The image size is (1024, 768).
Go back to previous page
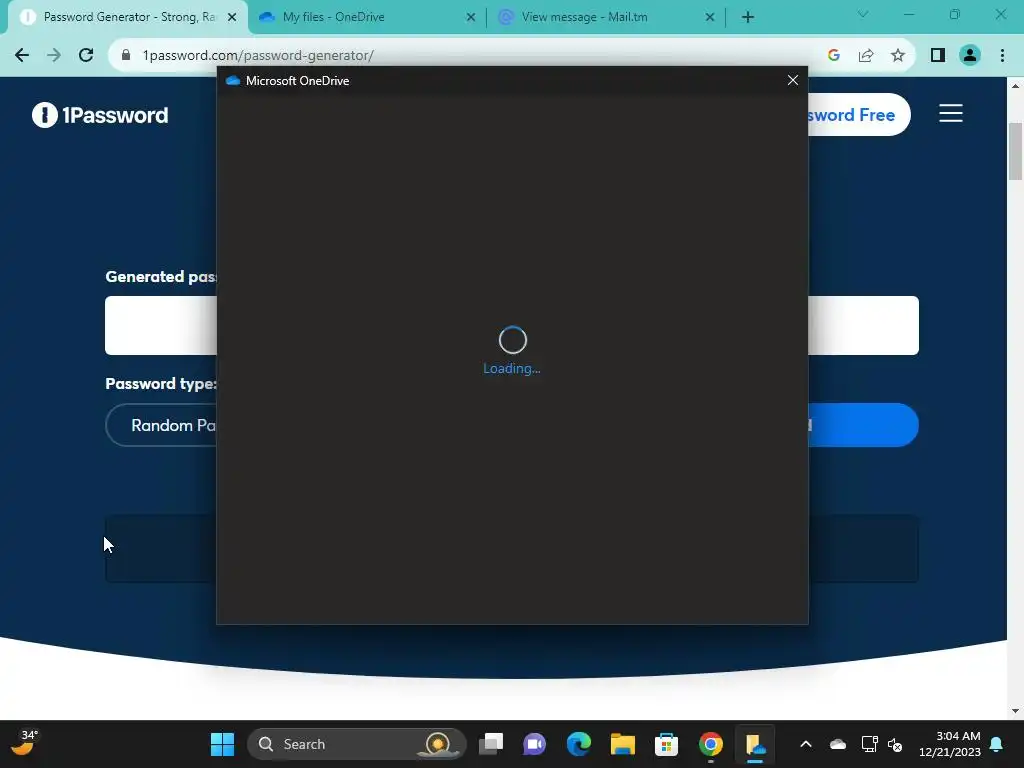tap(22, 56)
